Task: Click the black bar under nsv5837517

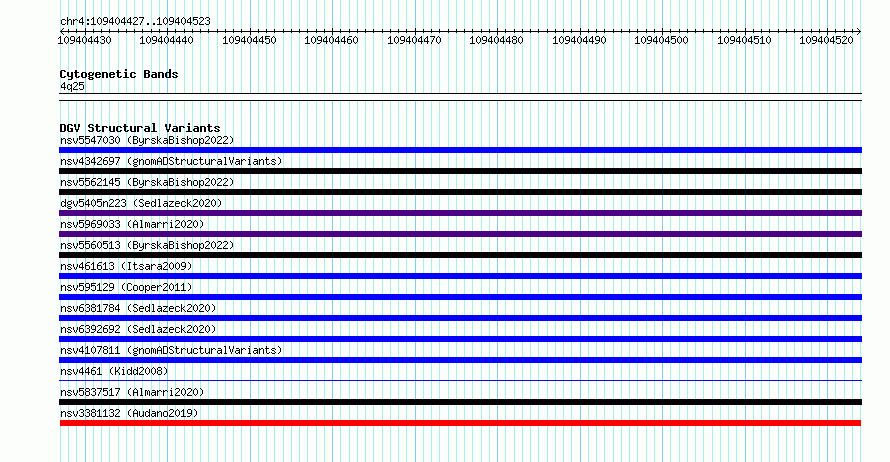Action: tap(460, 402)
